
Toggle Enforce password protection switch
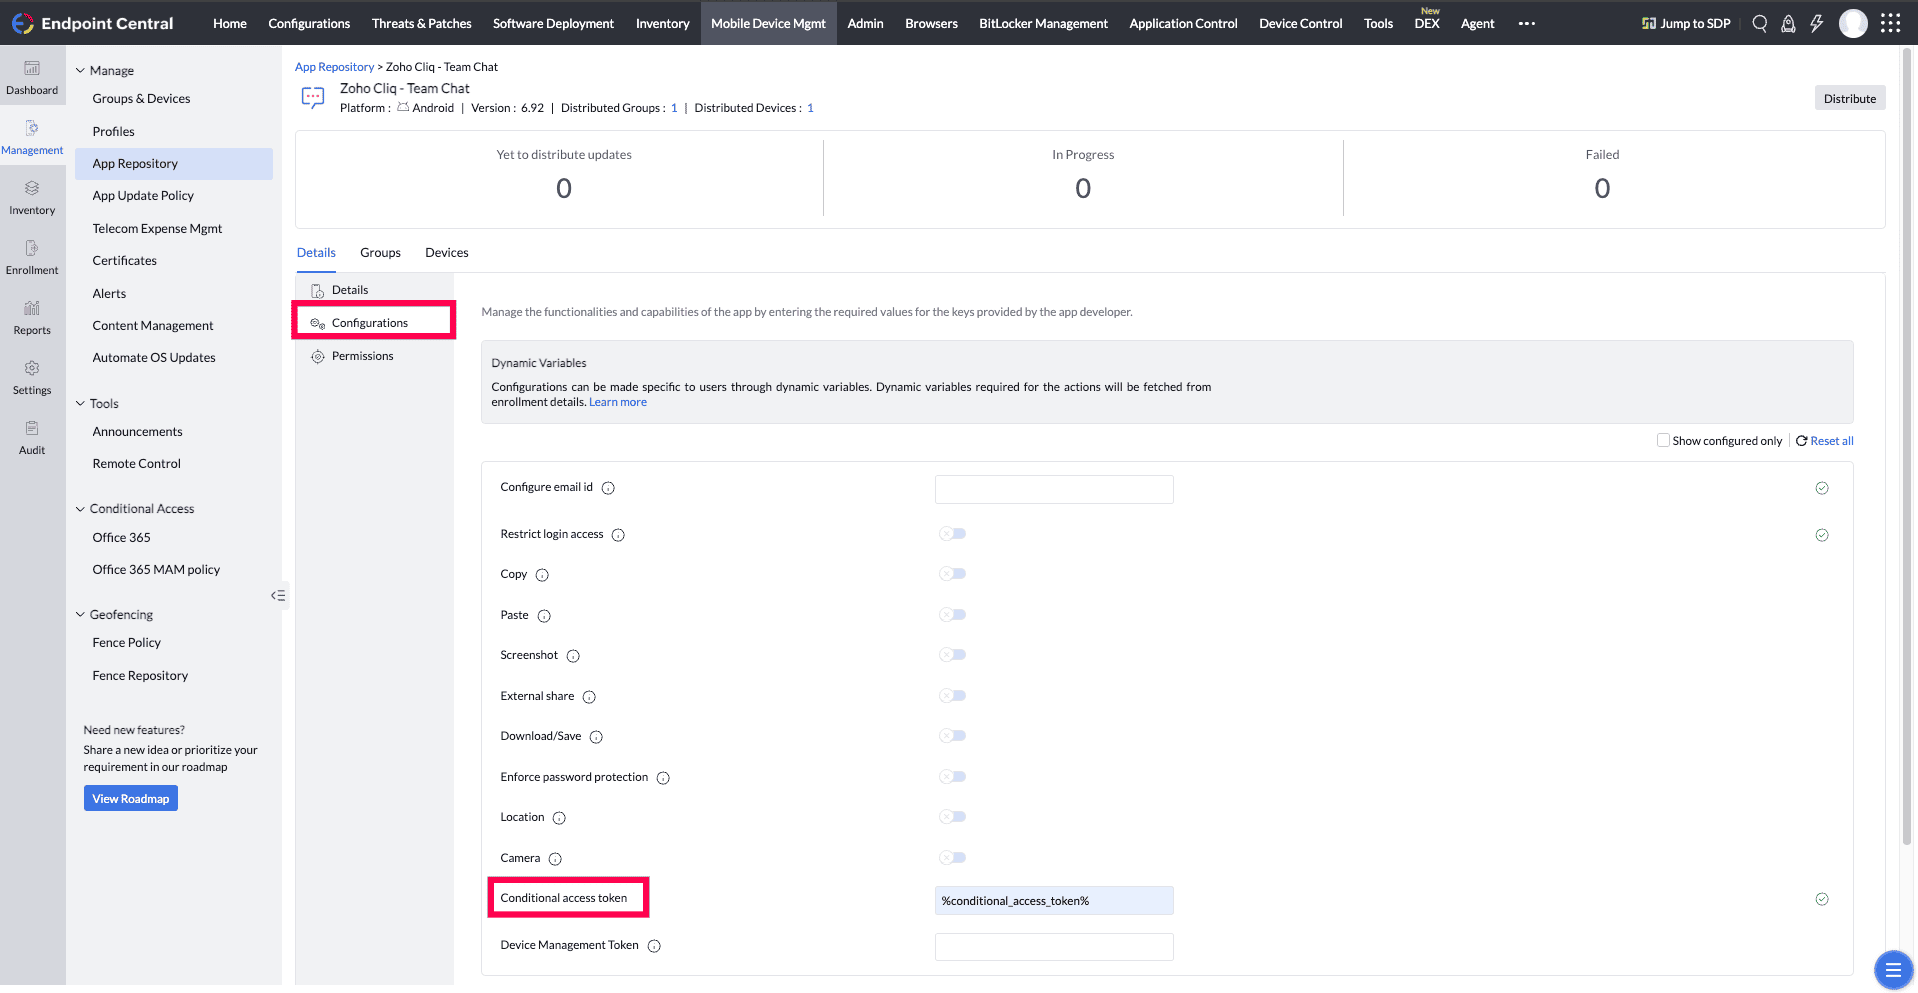(952, 777)
